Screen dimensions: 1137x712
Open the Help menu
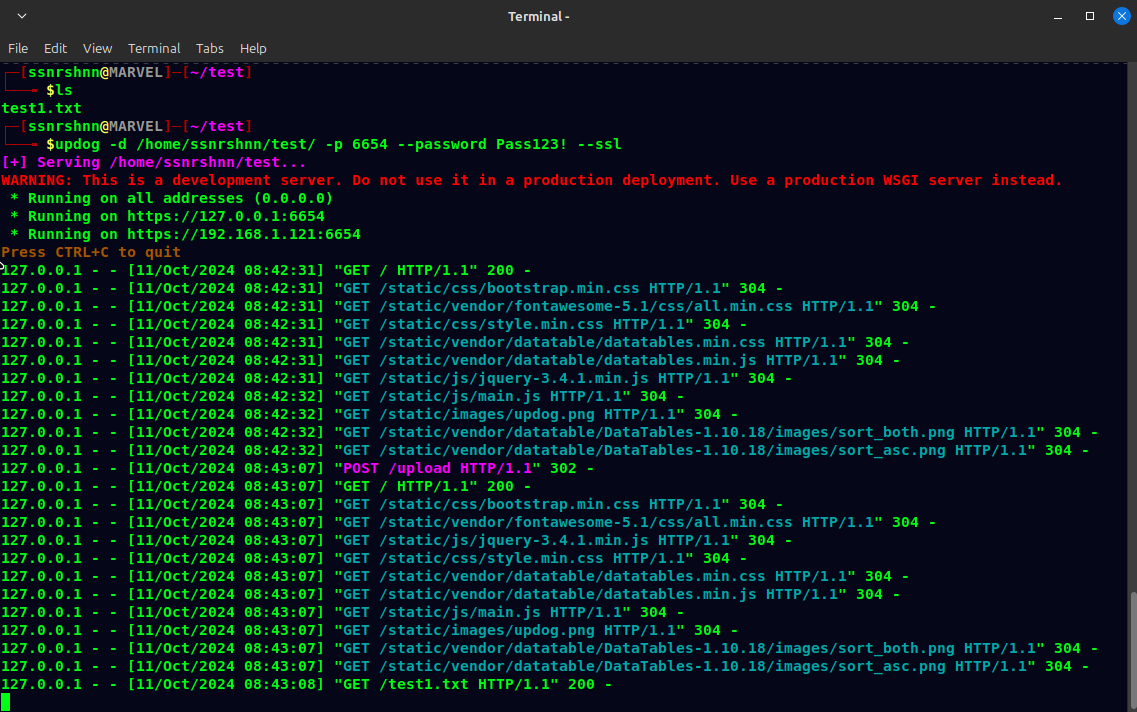[253, 48]
